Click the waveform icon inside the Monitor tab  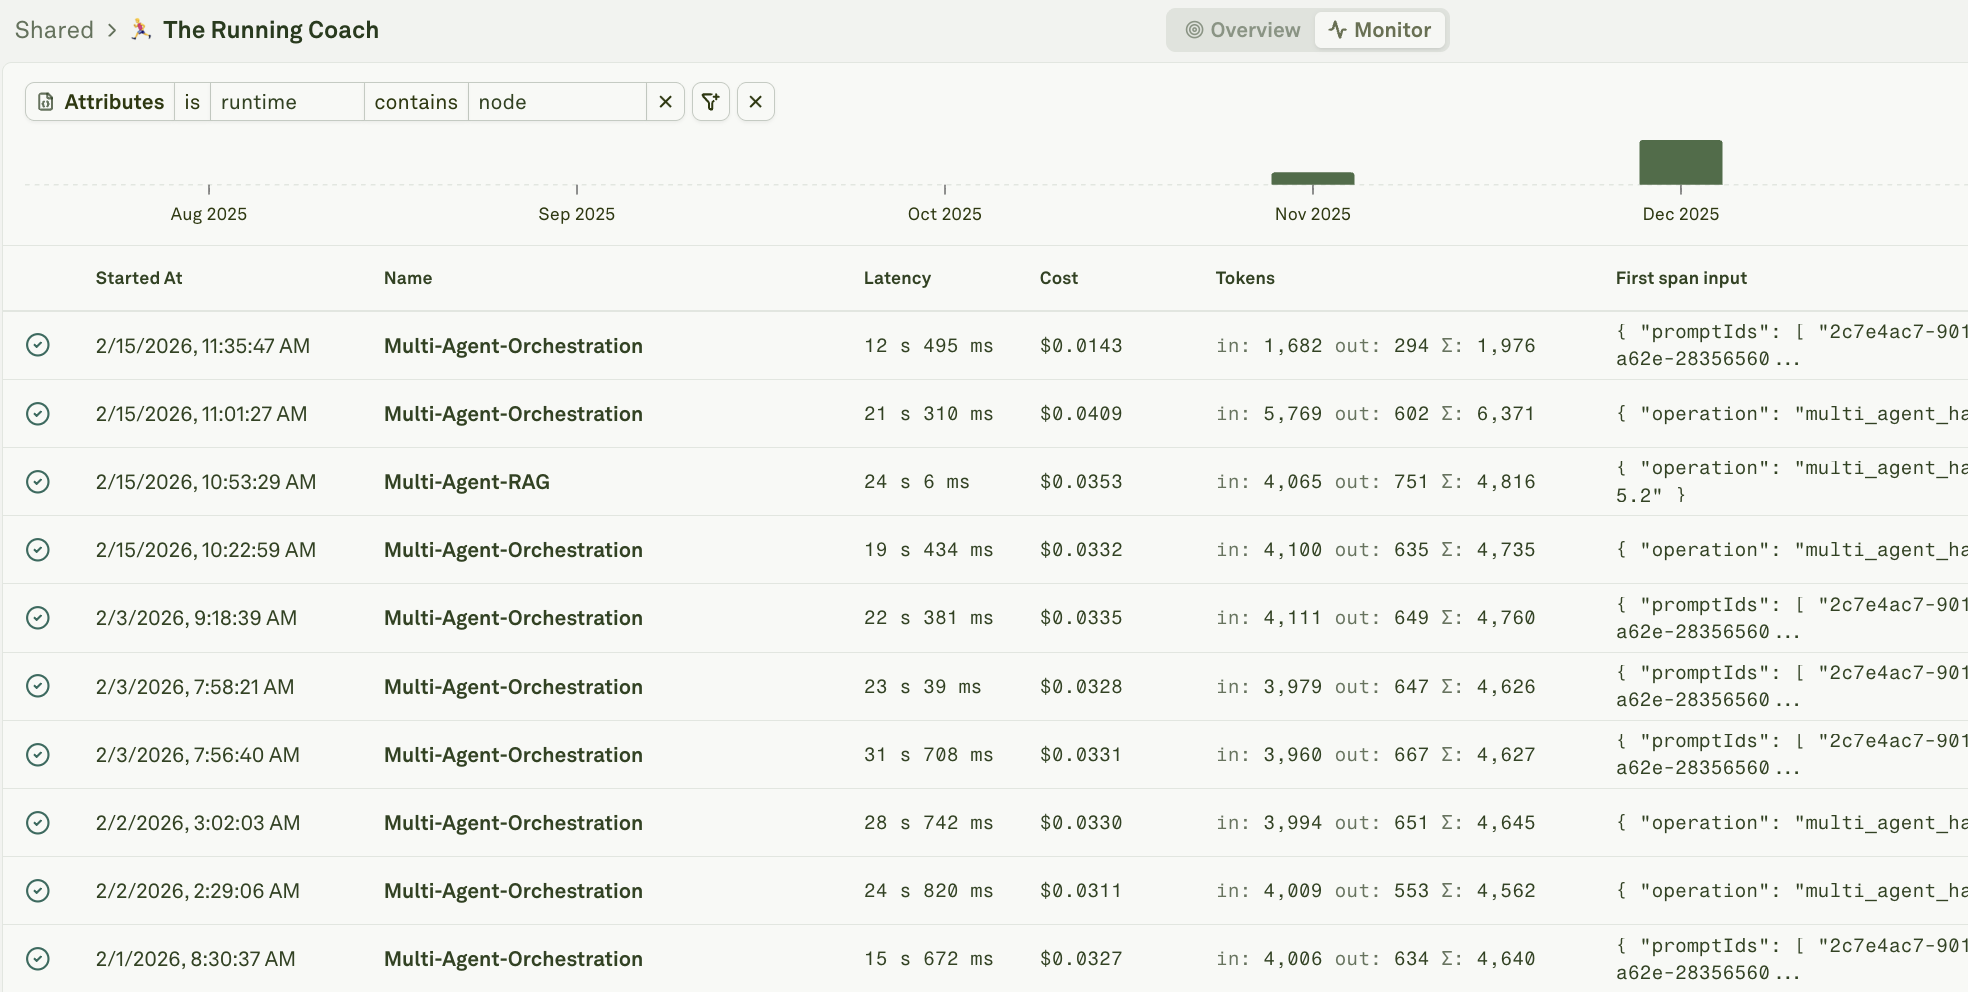point(1336,30)
